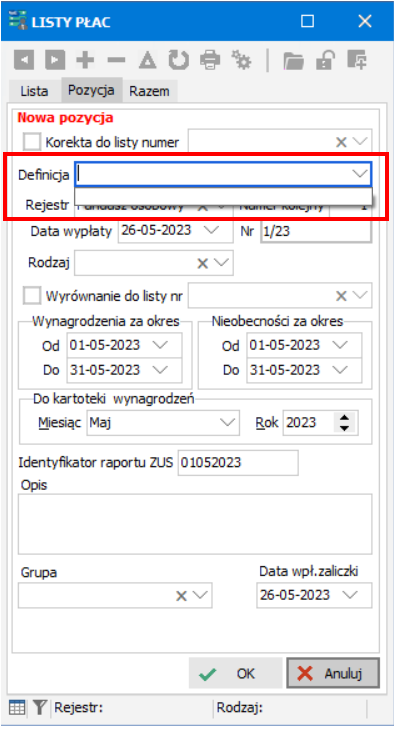
Task: Open Korekta do listy numer dropdown arrow
Action: 360,141
